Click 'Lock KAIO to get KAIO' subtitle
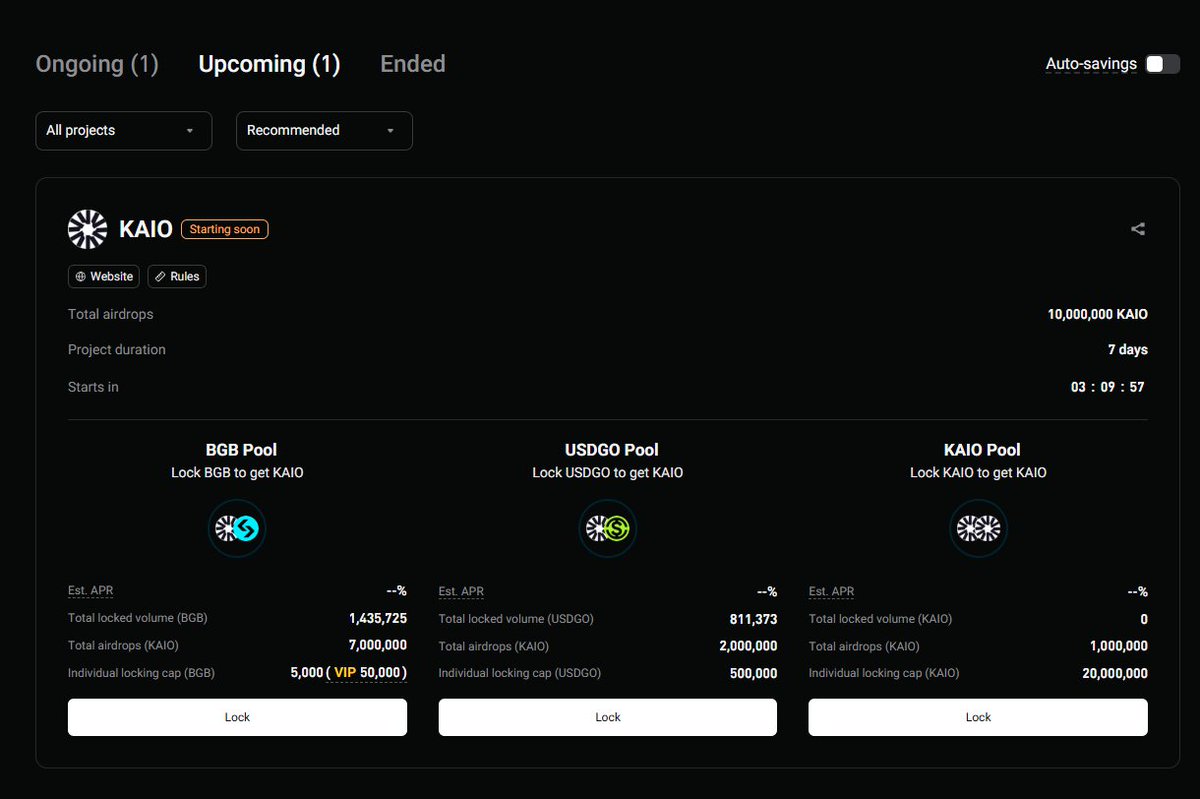Screen dimensions: 1200x799 click(978, 472)
